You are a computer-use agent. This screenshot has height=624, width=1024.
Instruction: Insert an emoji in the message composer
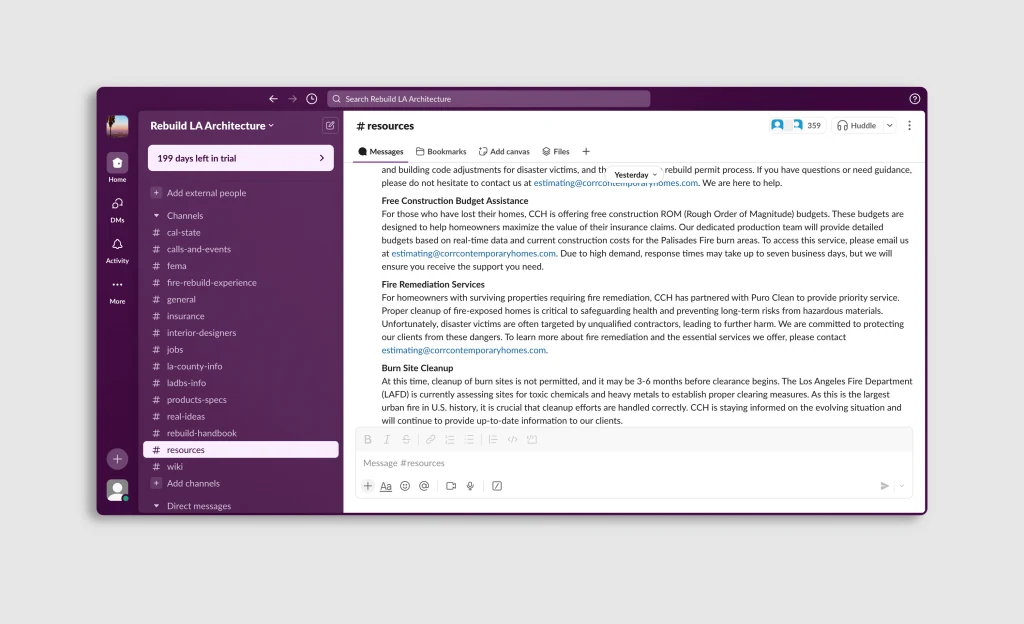pos(405,486)
